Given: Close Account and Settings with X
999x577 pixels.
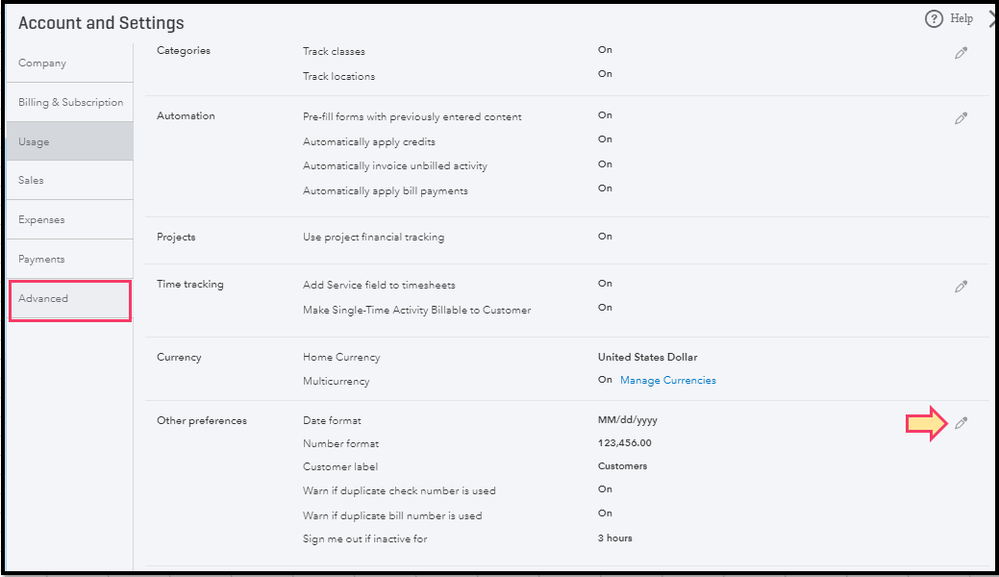Looking at the screenshot, I should pyautogui.click(x=992, y=19).
